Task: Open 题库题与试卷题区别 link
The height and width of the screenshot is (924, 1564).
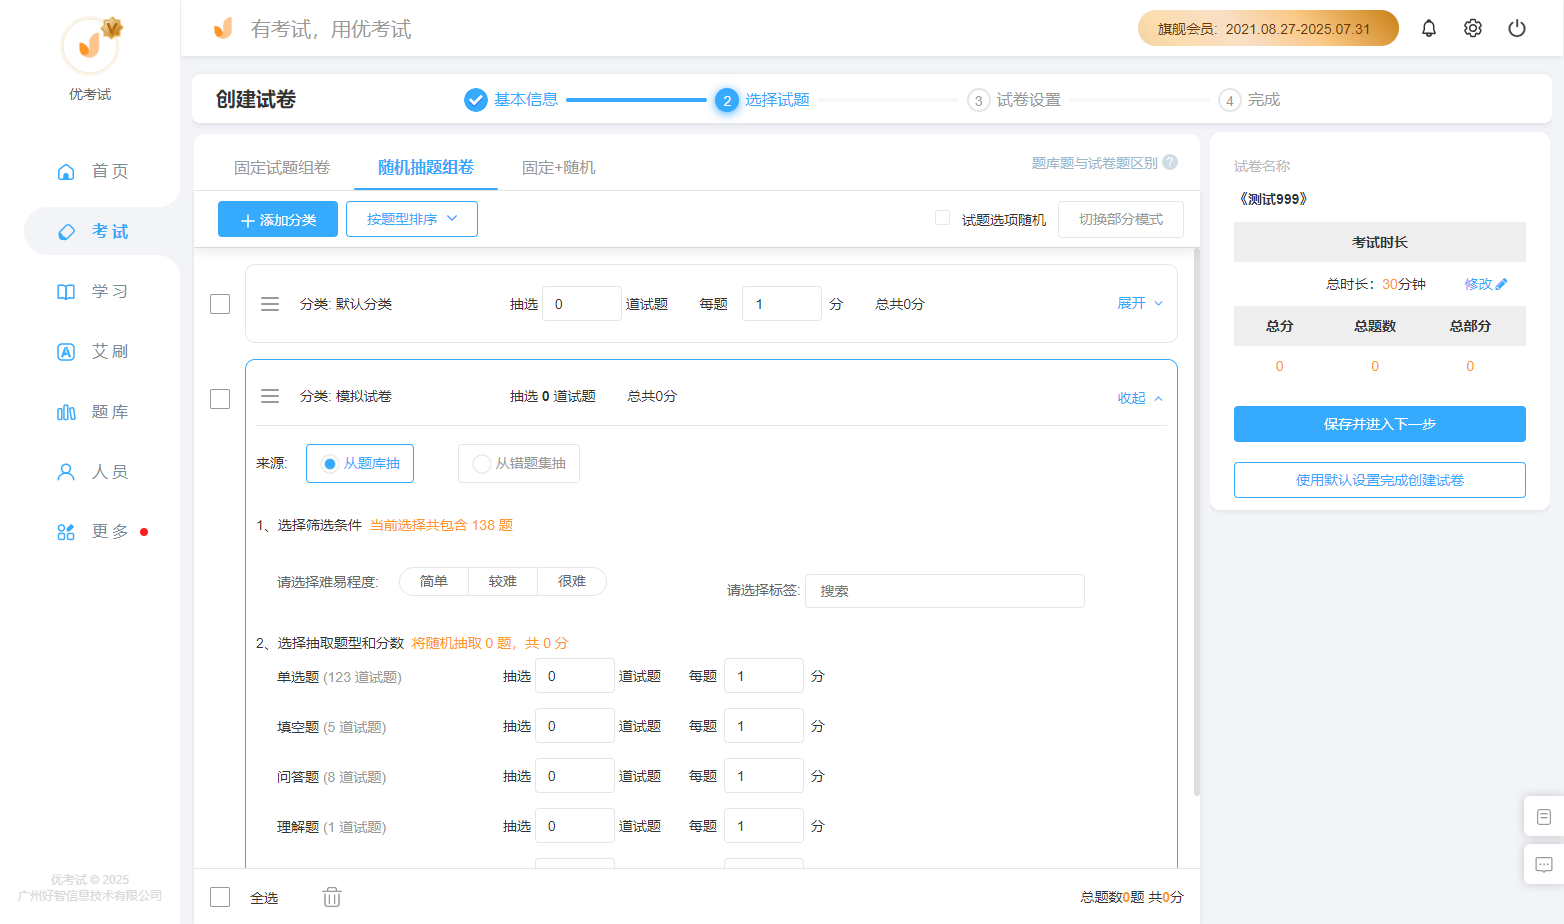Action: [x=1095, y=163]
